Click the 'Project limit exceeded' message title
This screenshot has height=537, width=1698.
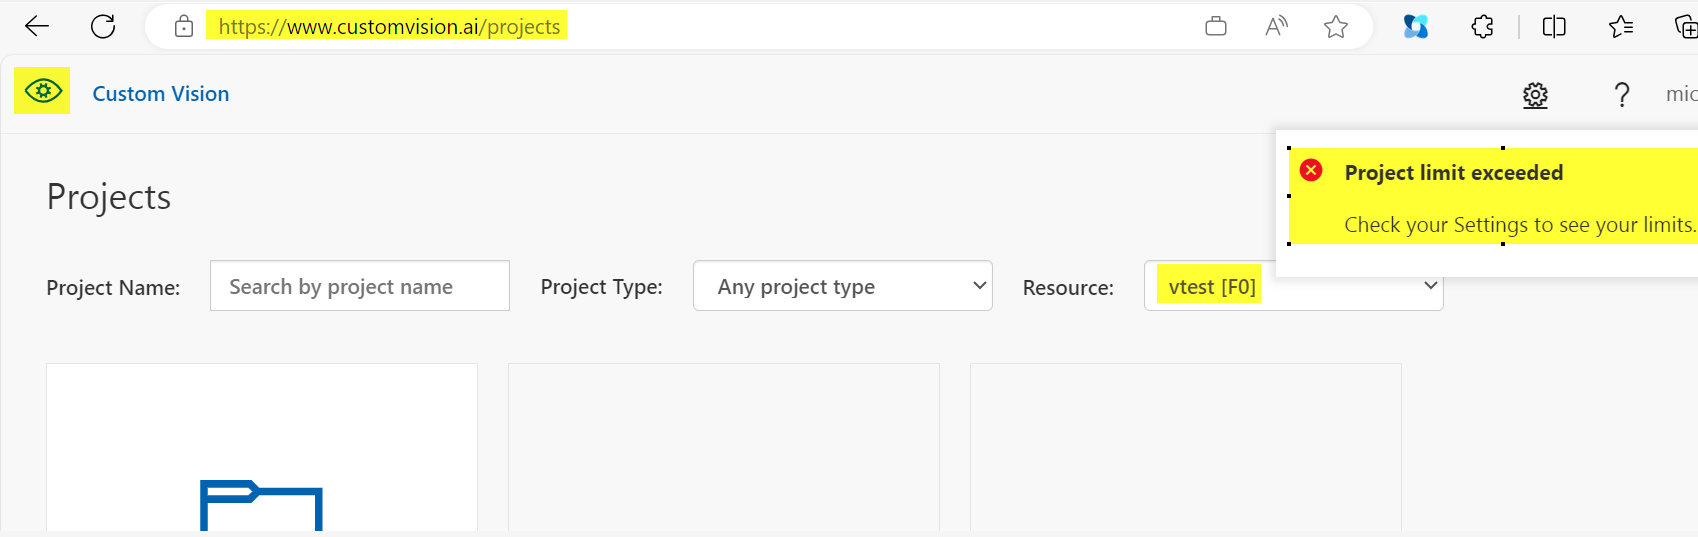tap(1453, 173)
